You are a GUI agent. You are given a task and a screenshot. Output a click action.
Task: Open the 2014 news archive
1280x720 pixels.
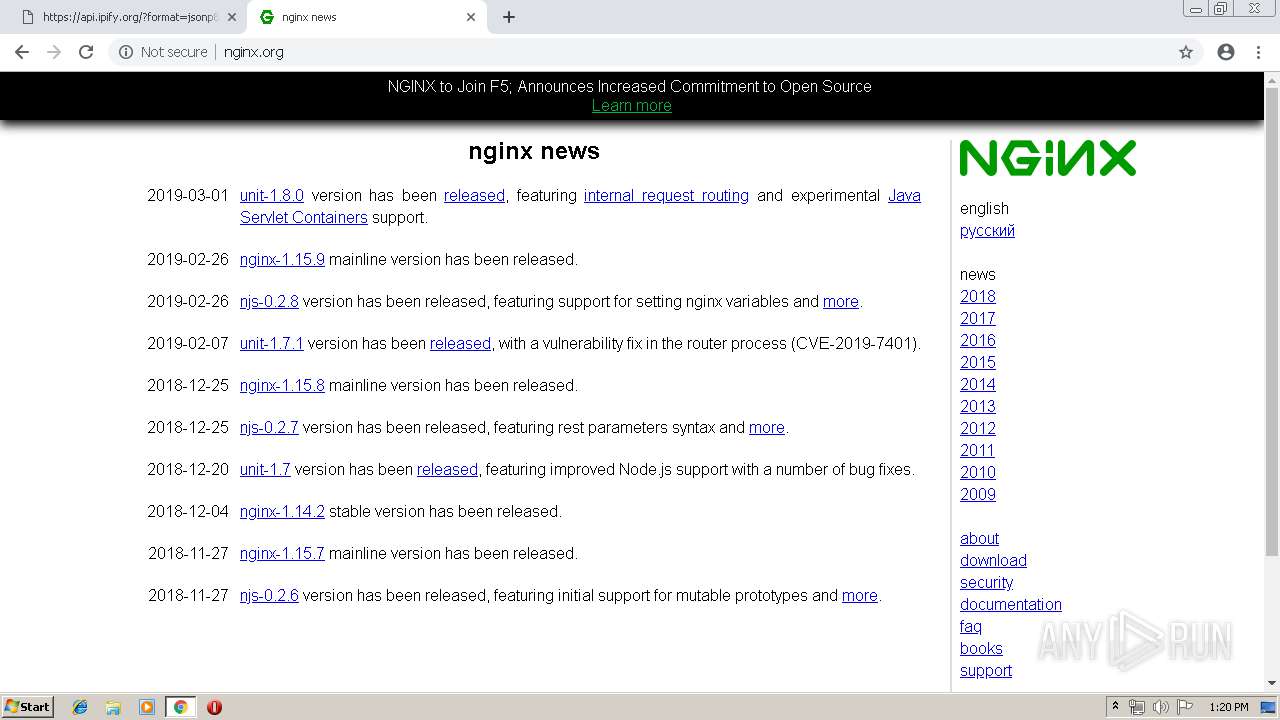978,385
